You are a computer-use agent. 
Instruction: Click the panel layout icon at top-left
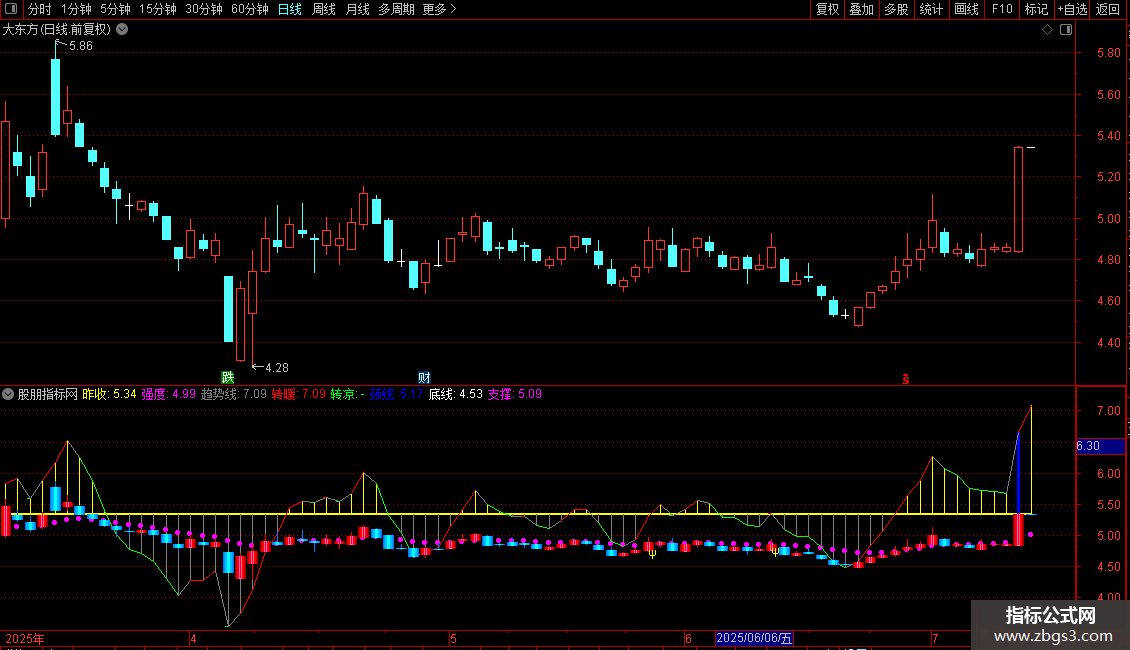tap(11, 9)
